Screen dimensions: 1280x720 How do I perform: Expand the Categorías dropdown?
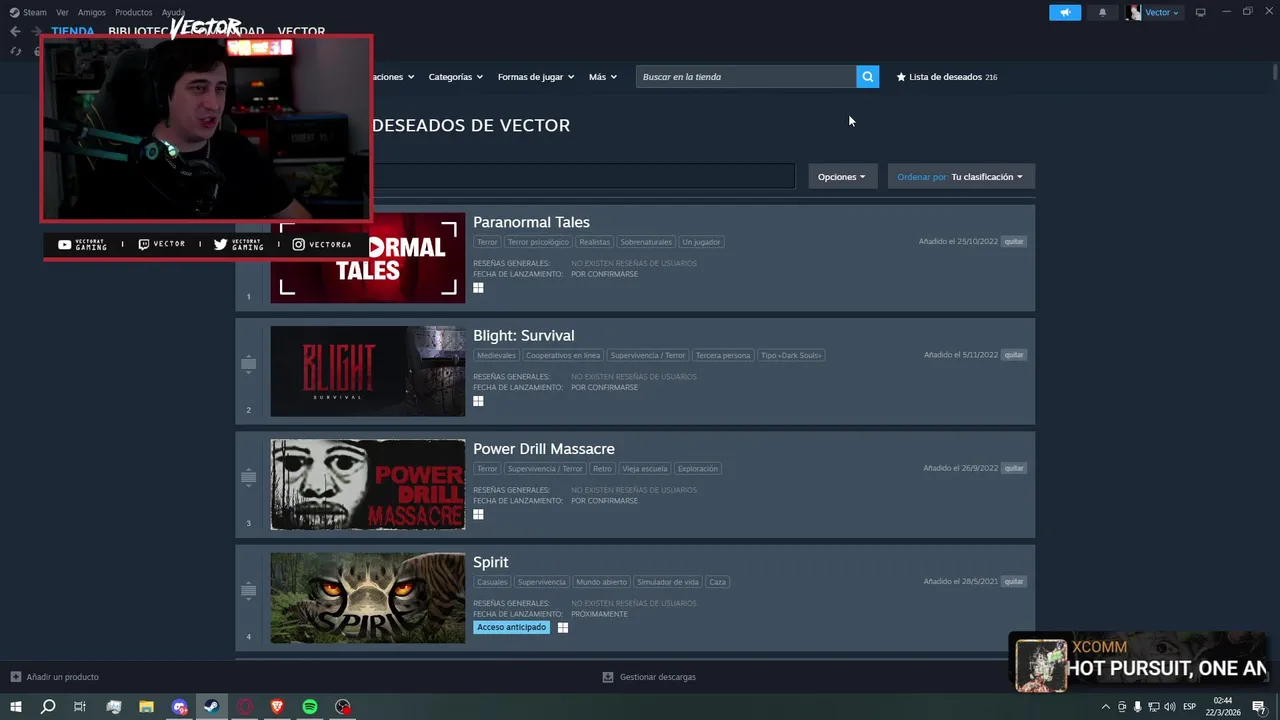tap(455, 77)
